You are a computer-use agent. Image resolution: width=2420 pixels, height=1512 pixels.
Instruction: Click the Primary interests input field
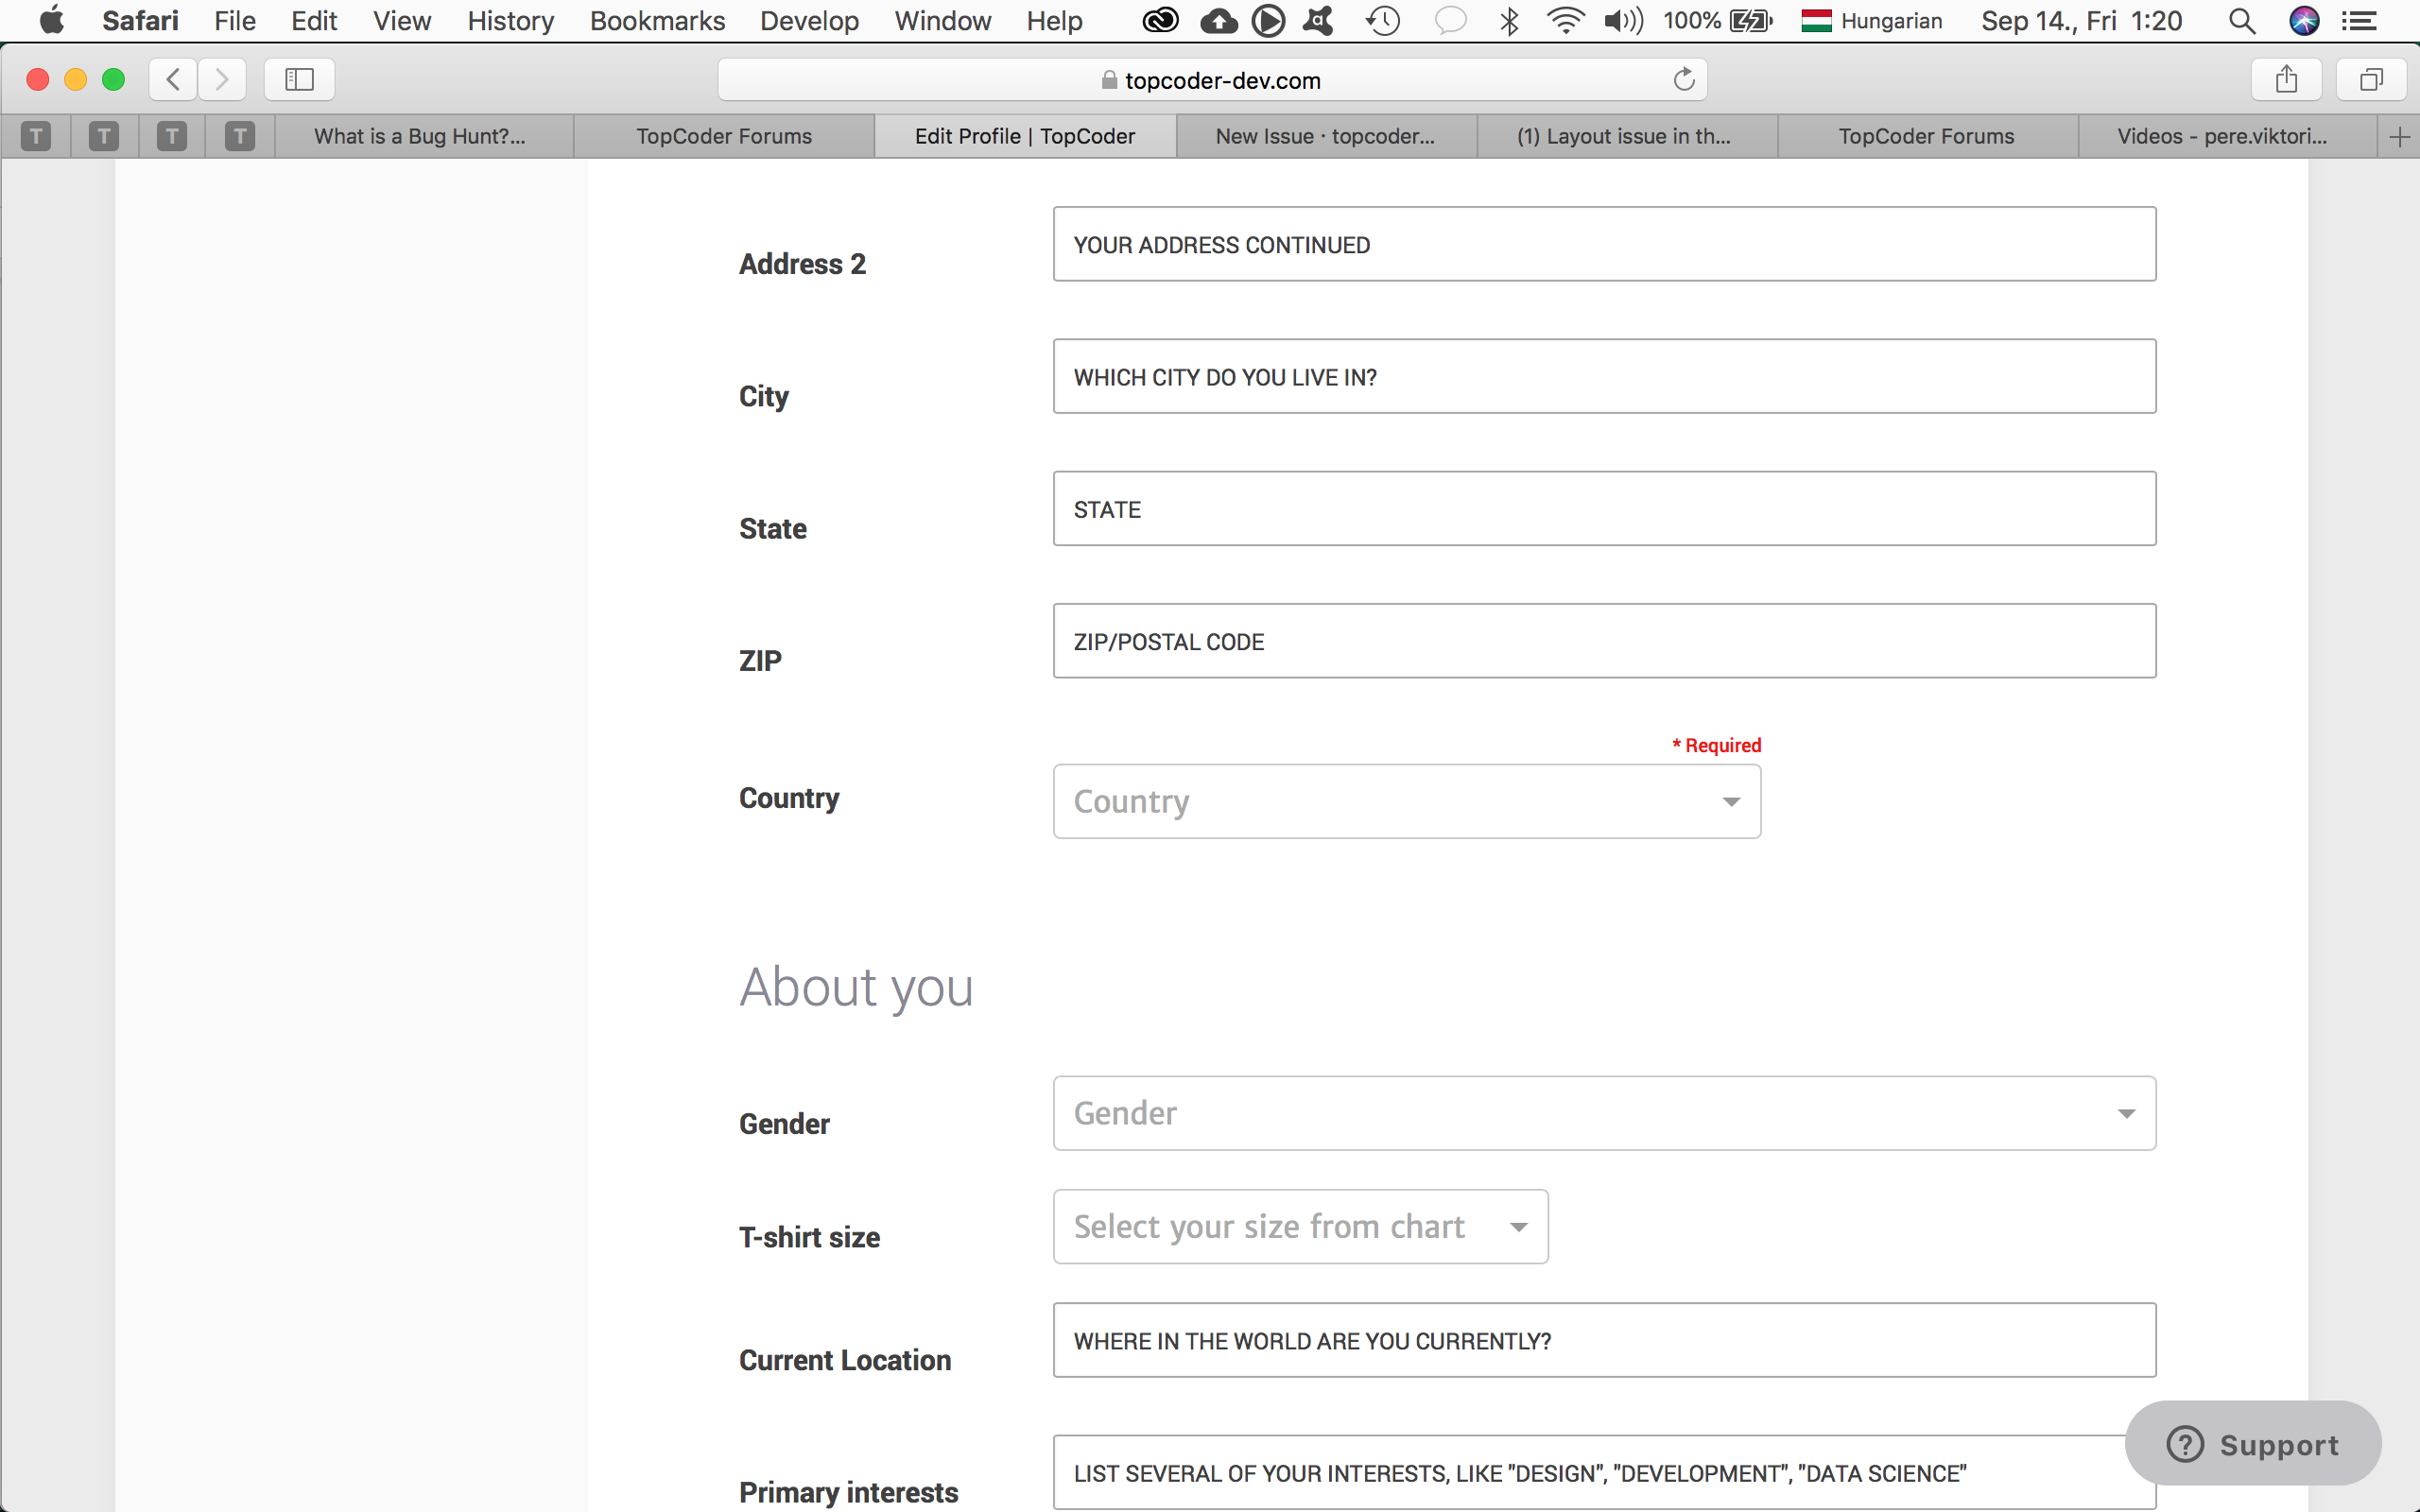pyautogui.click(x=1604, y=1472)
